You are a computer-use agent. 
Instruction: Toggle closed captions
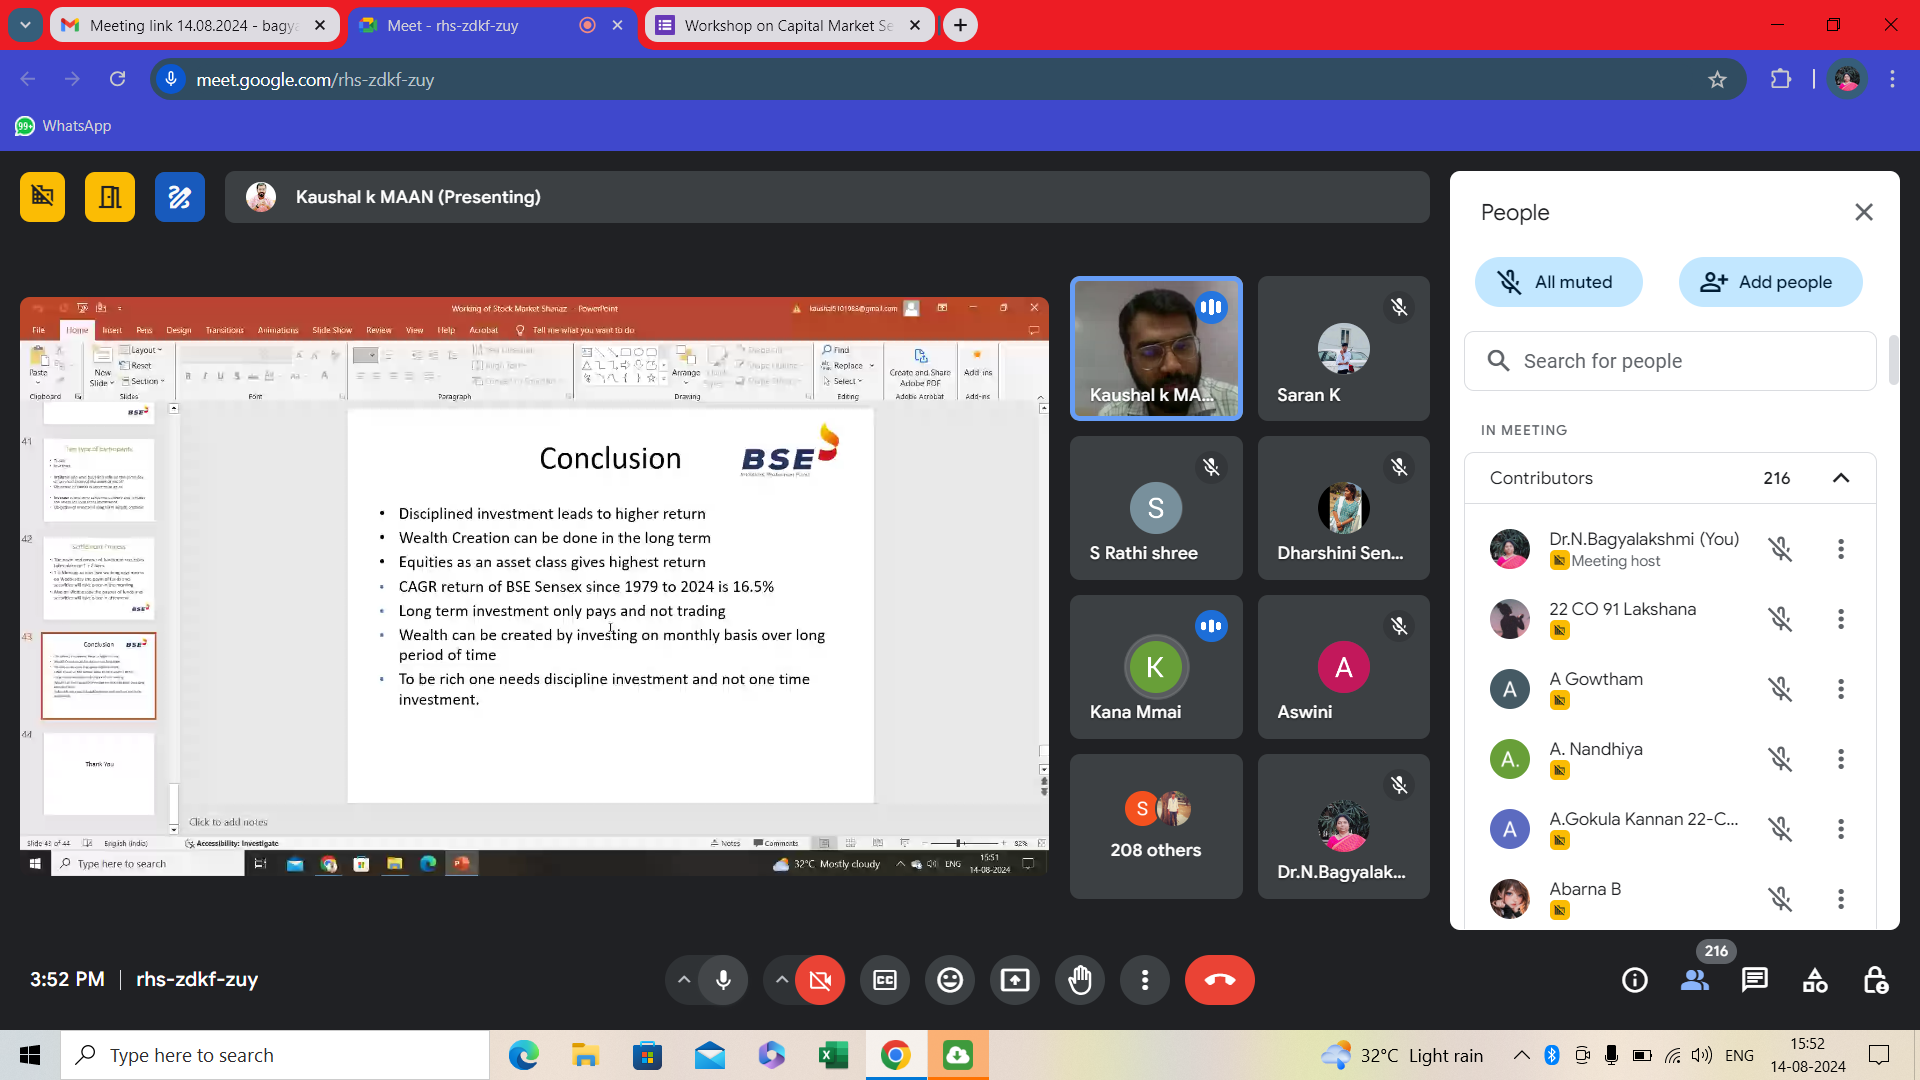tap(885, 980)
